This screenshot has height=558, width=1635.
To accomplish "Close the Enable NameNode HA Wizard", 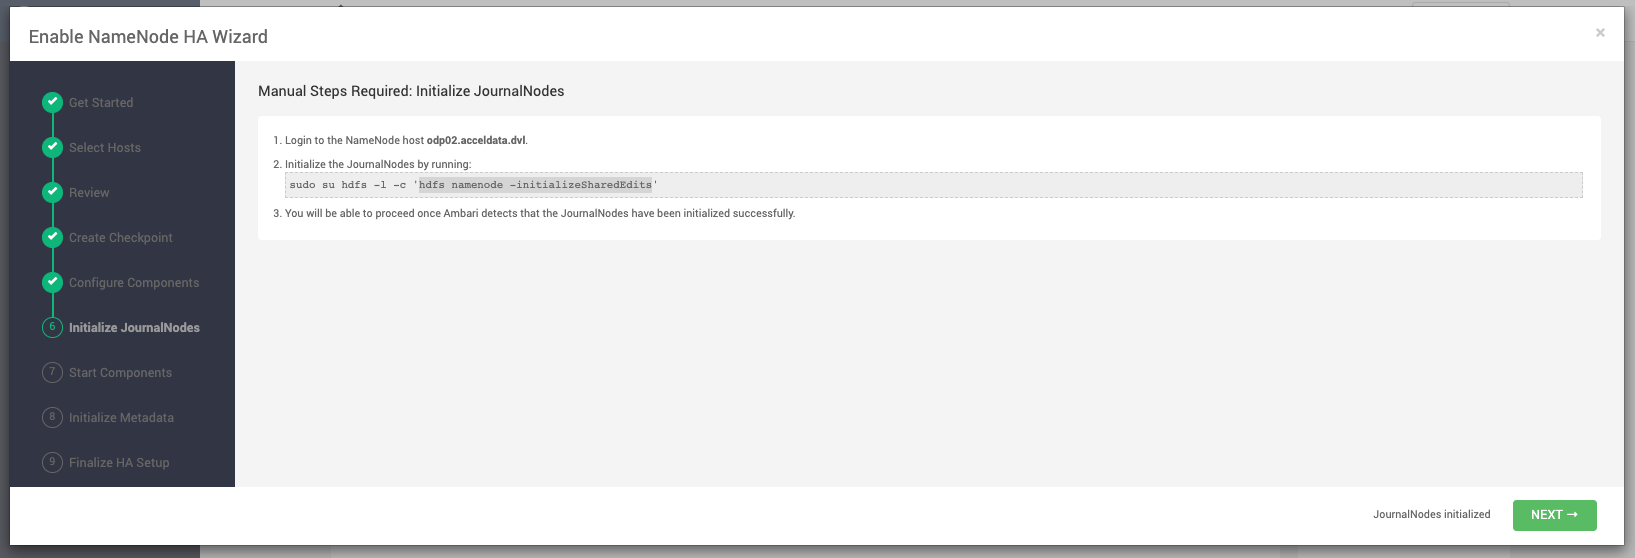I will [x=1600, y=33].
